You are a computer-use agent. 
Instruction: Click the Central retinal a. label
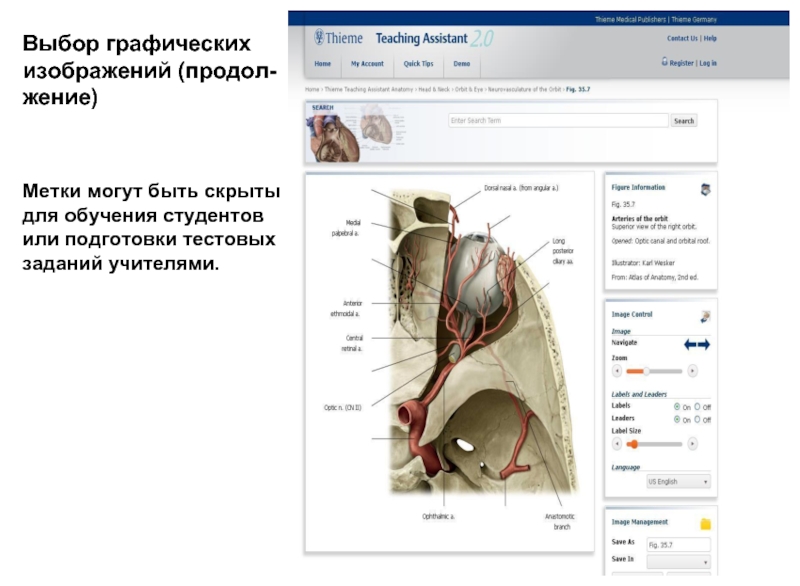point(352,343)
